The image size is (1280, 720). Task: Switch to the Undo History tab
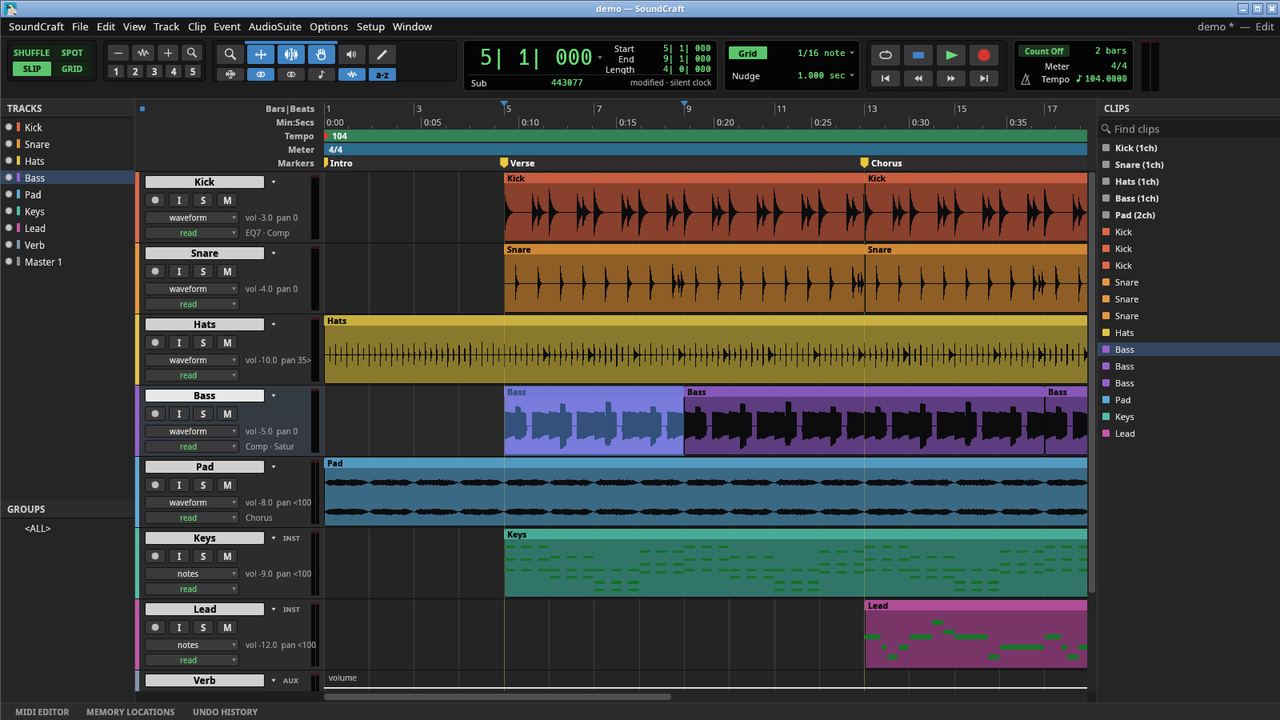click(225, 712)
